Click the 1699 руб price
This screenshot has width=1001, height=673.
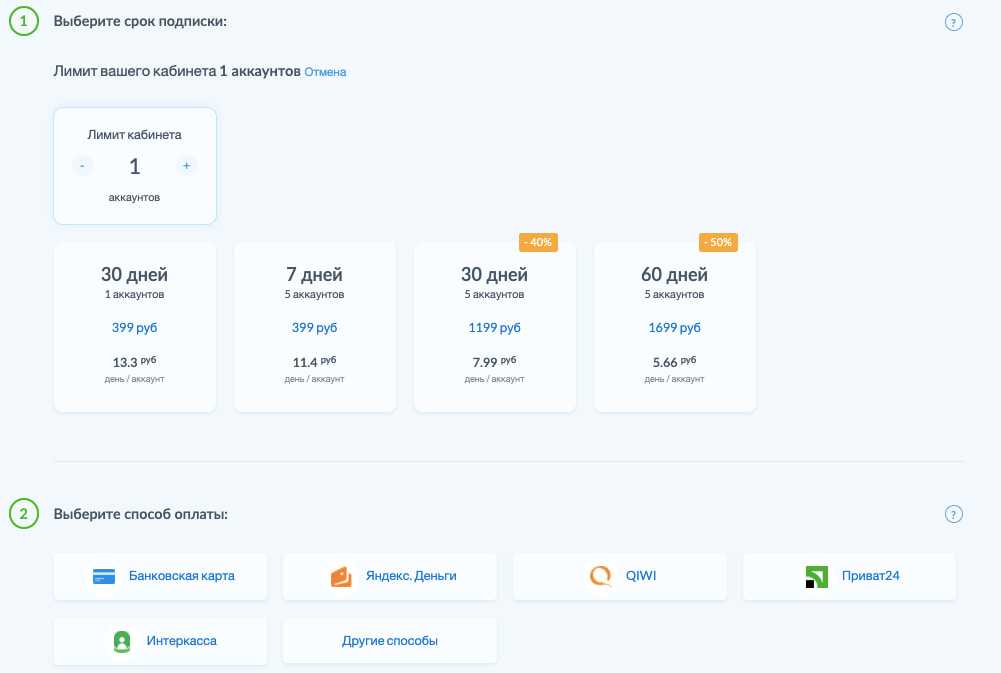click(675, 328)
